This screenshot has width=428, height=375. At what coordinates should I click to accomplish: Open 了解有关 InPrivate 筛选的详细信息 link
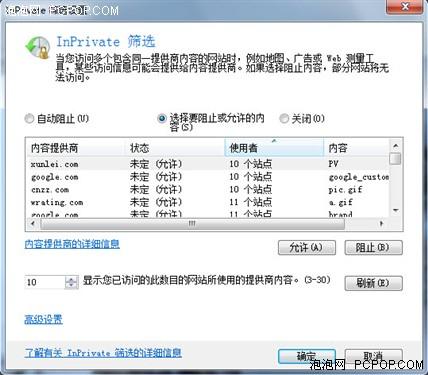tap(103, 353)
